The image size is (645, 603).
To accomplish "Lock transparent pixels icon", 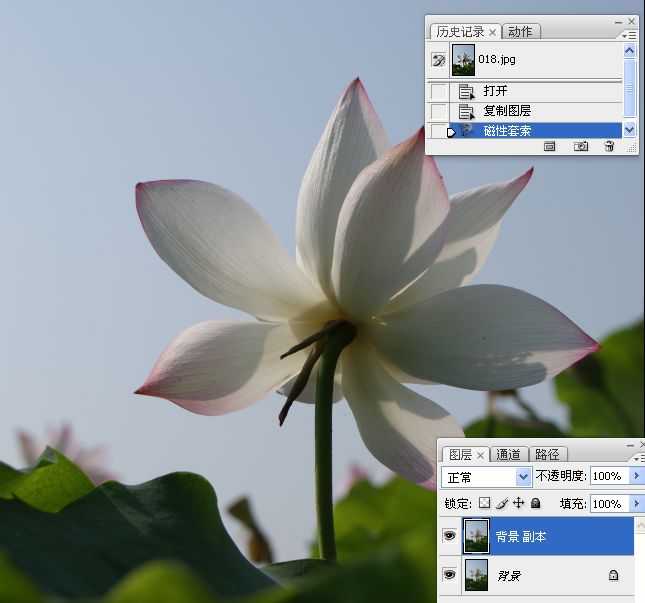I will click(485, 503).
